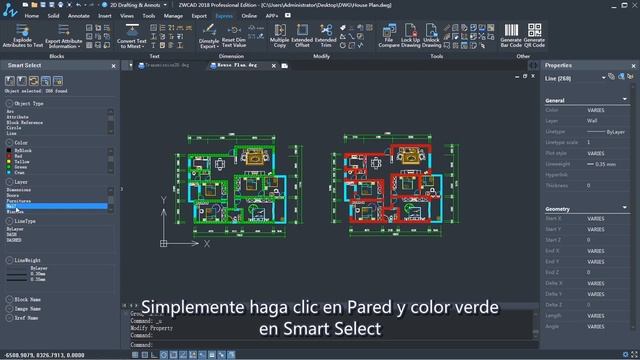640x360 pixels.
Task: Click the Undo arrow in quick access toolbar
Action: [78, 5]
